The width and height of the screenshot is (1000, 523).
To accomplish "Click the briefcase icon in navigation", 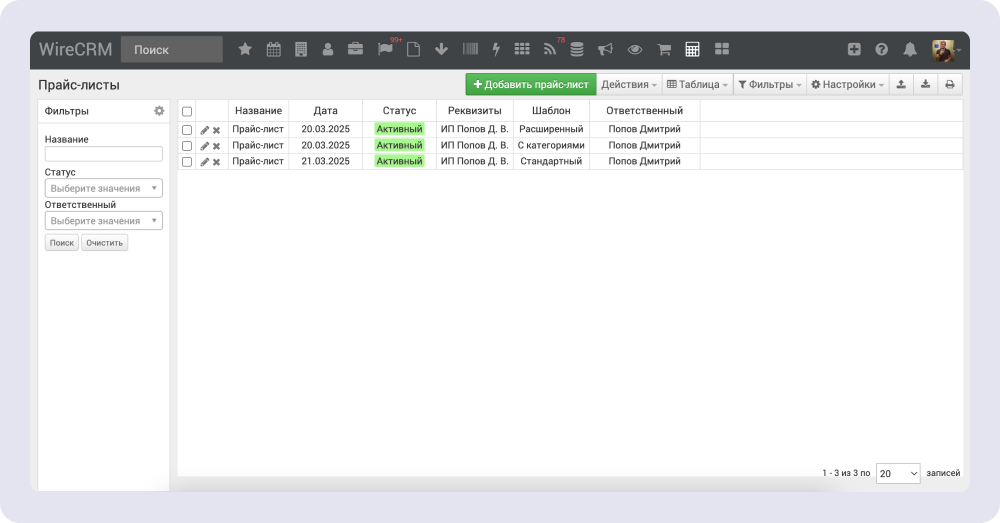I will click(355, 49).
